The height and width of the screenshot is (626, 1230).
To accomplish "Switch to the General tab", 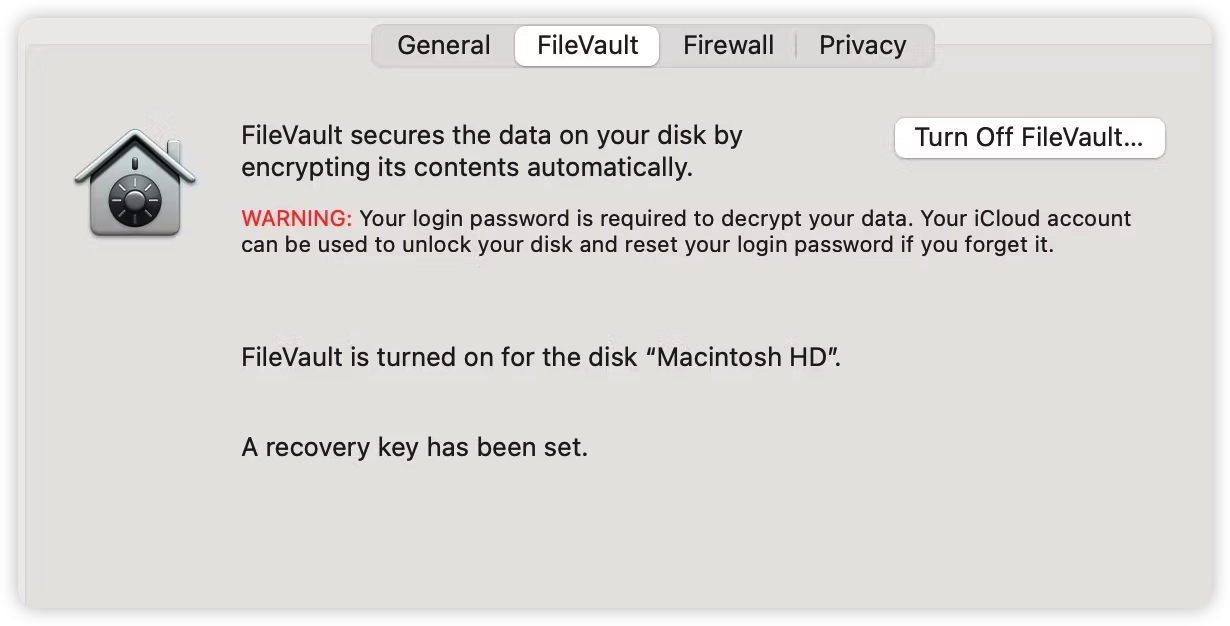I will [x=444, y=46].
